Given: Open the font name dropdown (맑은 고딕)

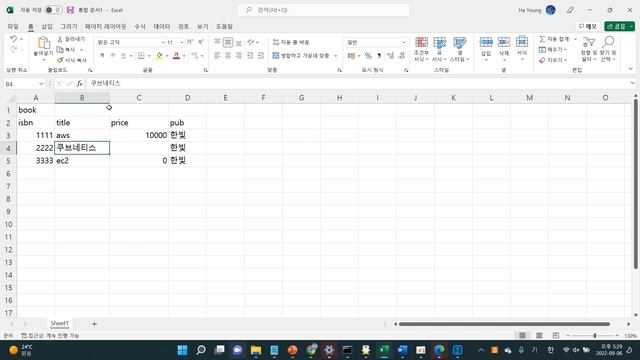Looking at the screenshot, I should (x=162, y=42).
